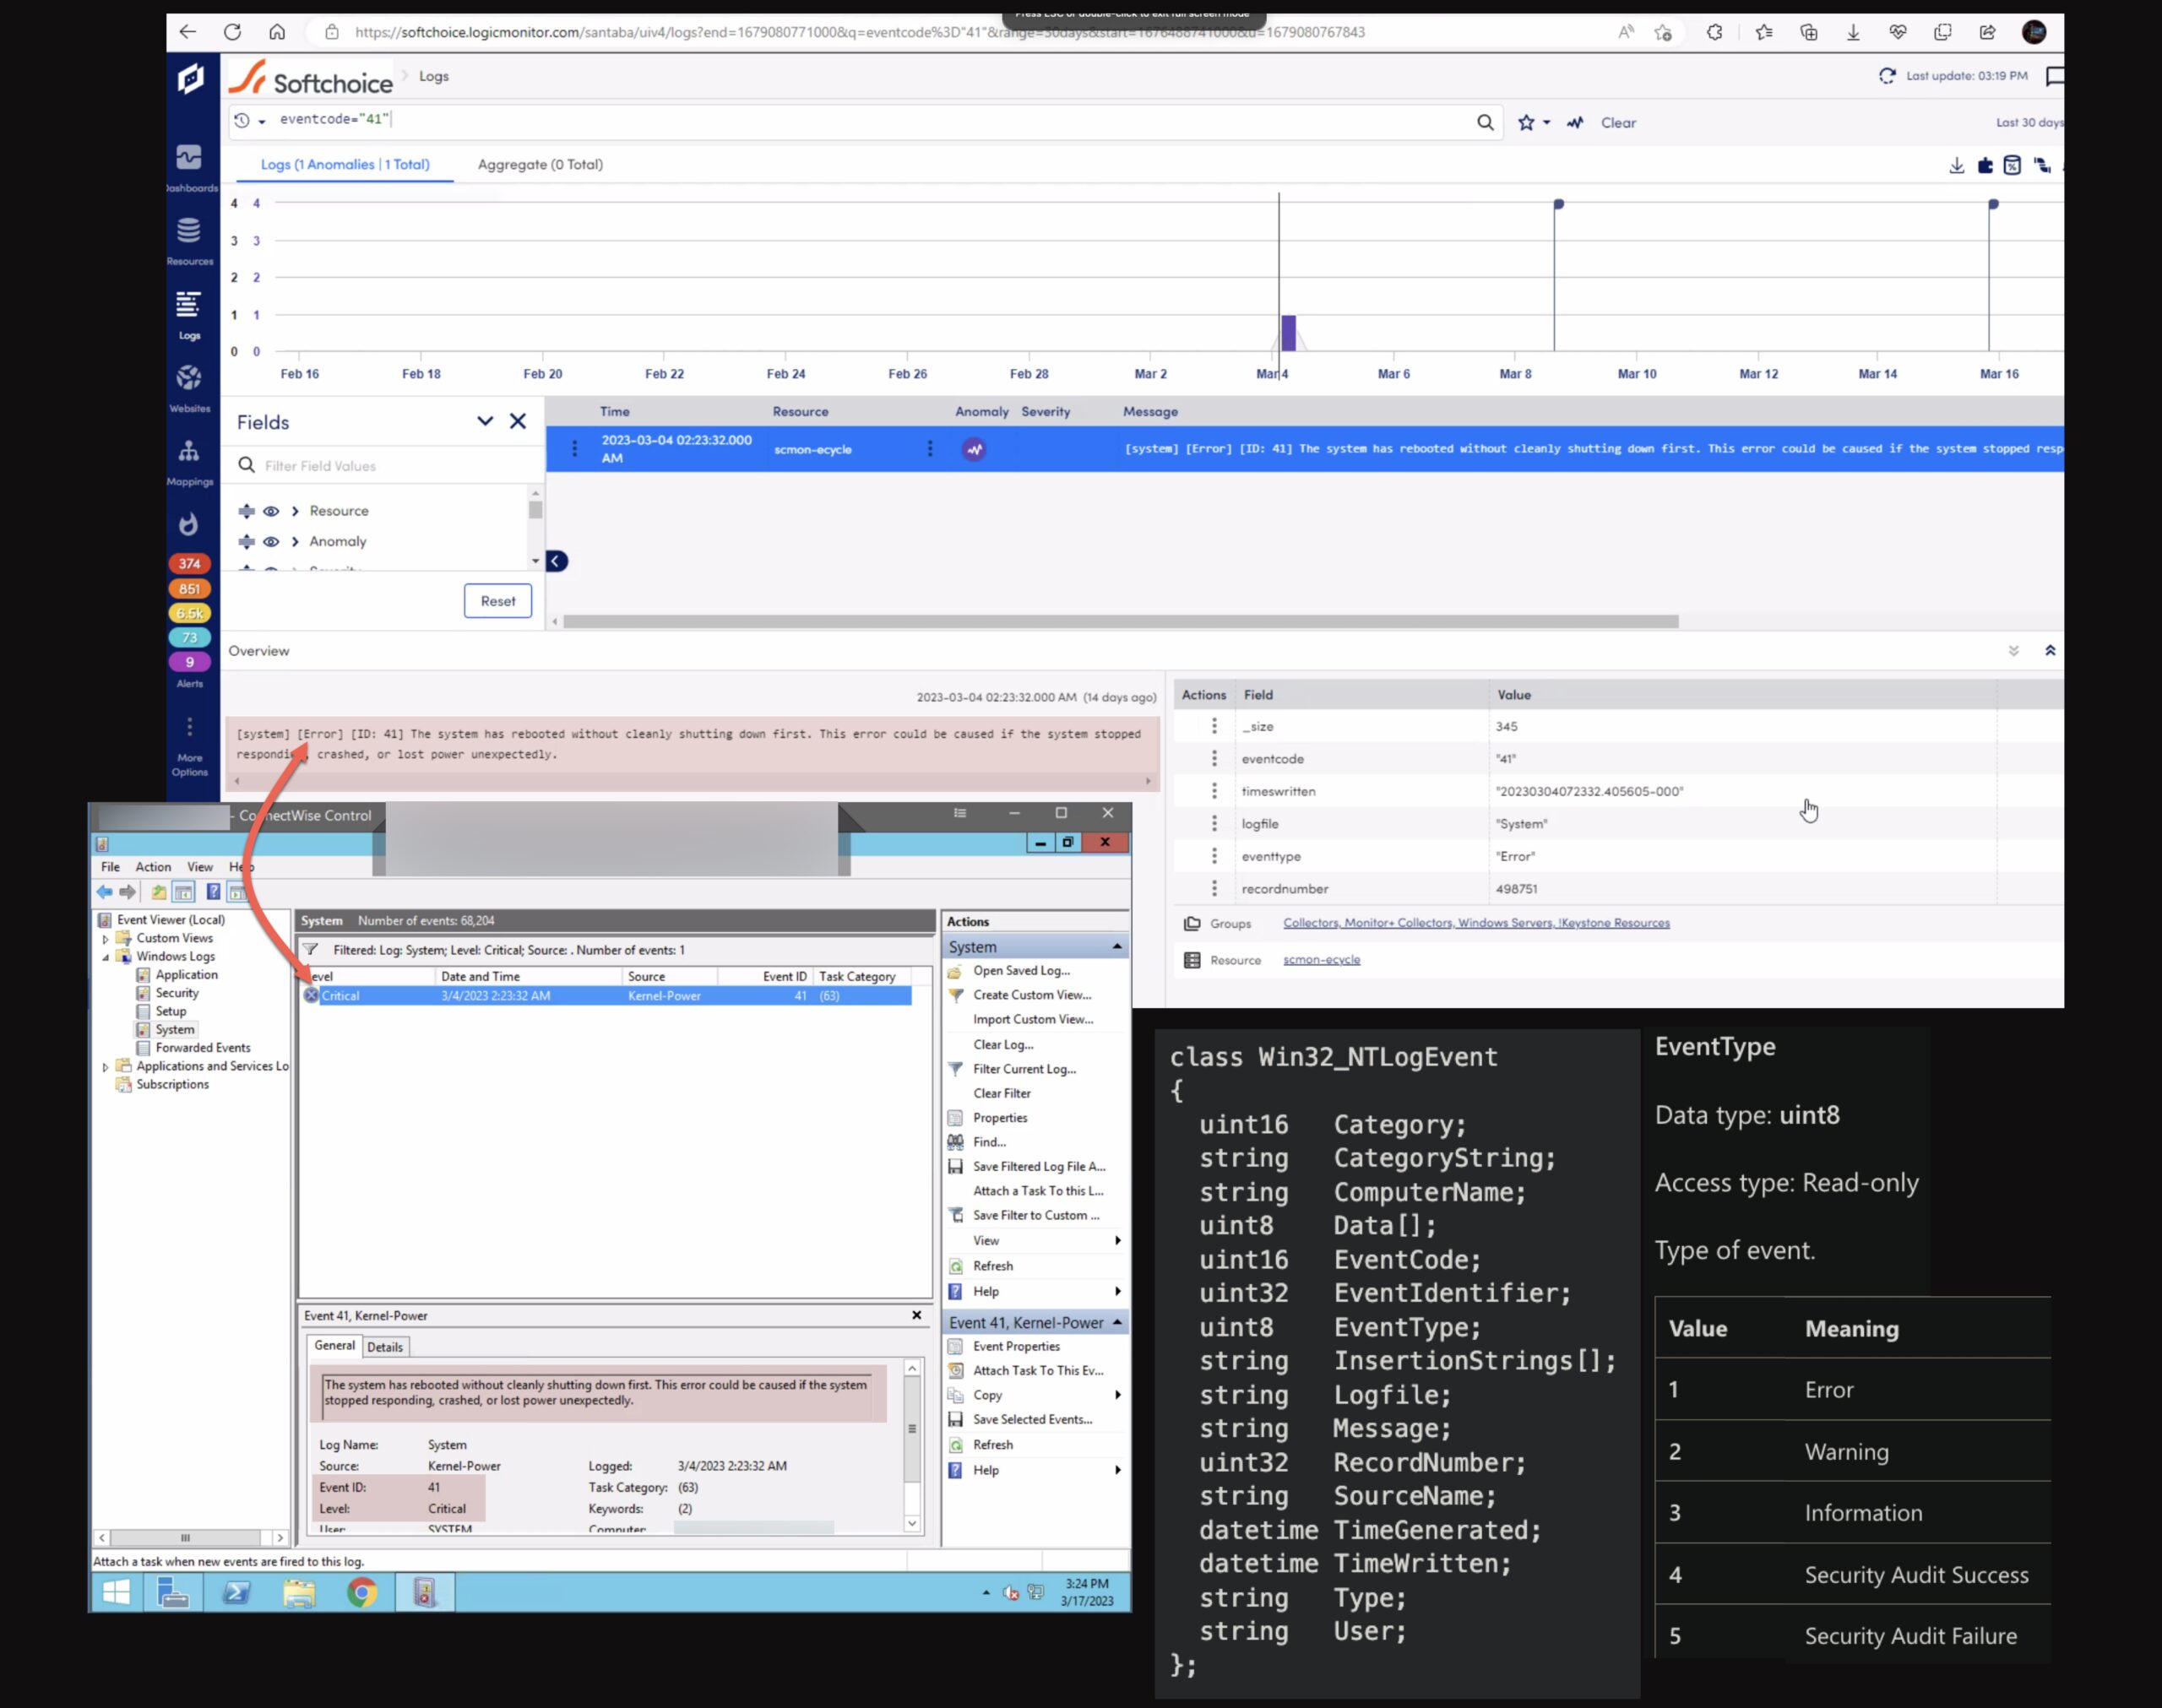2162x1708 pixels.
Task: Click the flame Alerts icon in the sidebar
Action: pyautogui.click(x=189, y=524)
